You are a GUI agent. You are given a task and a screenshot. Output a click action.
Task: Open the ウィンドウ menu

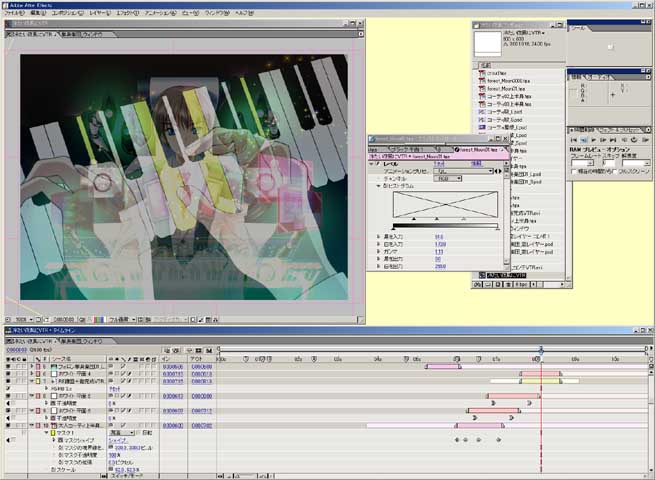point(217,13)
